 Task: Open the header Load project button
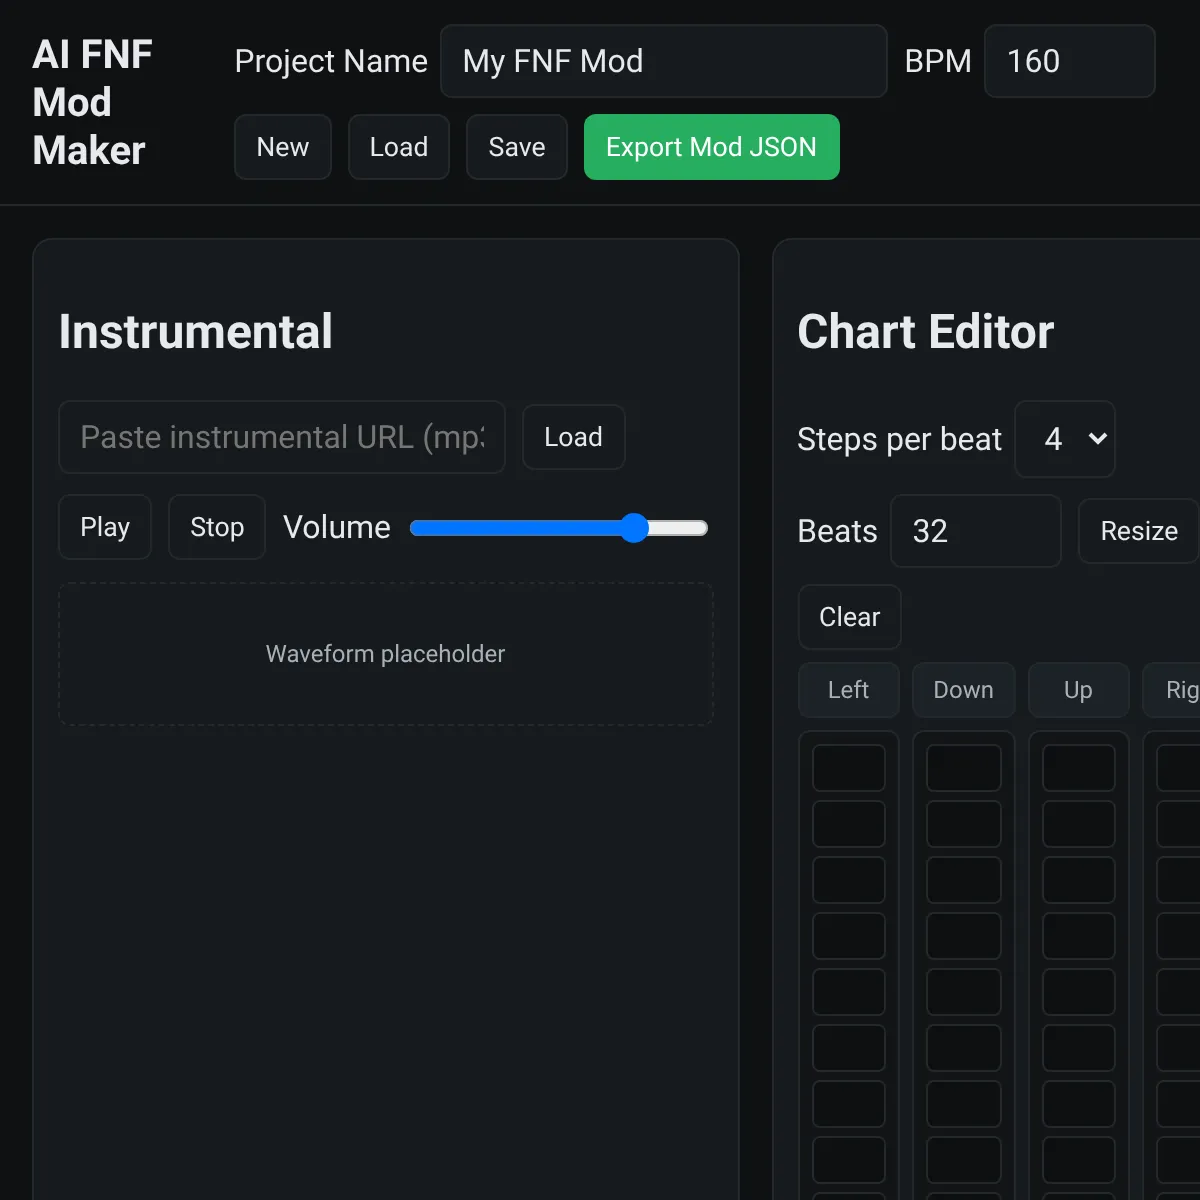click(x=399, y=147)
